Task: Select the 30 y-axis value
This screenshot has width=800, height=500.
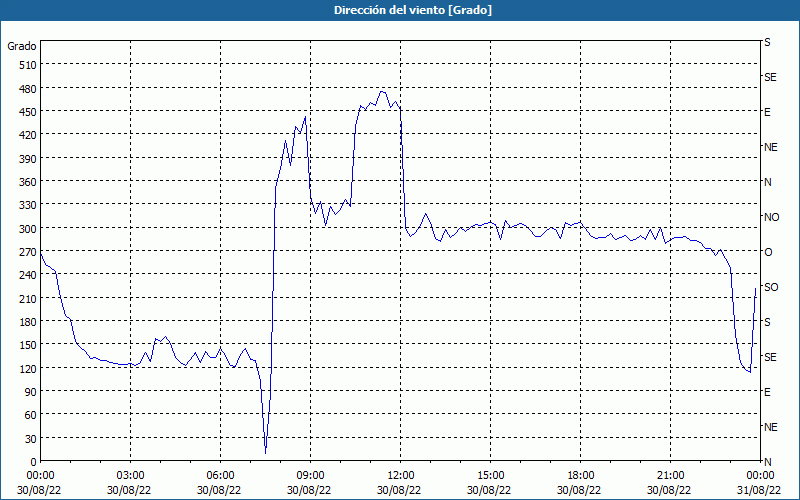Action: [31, 439]
